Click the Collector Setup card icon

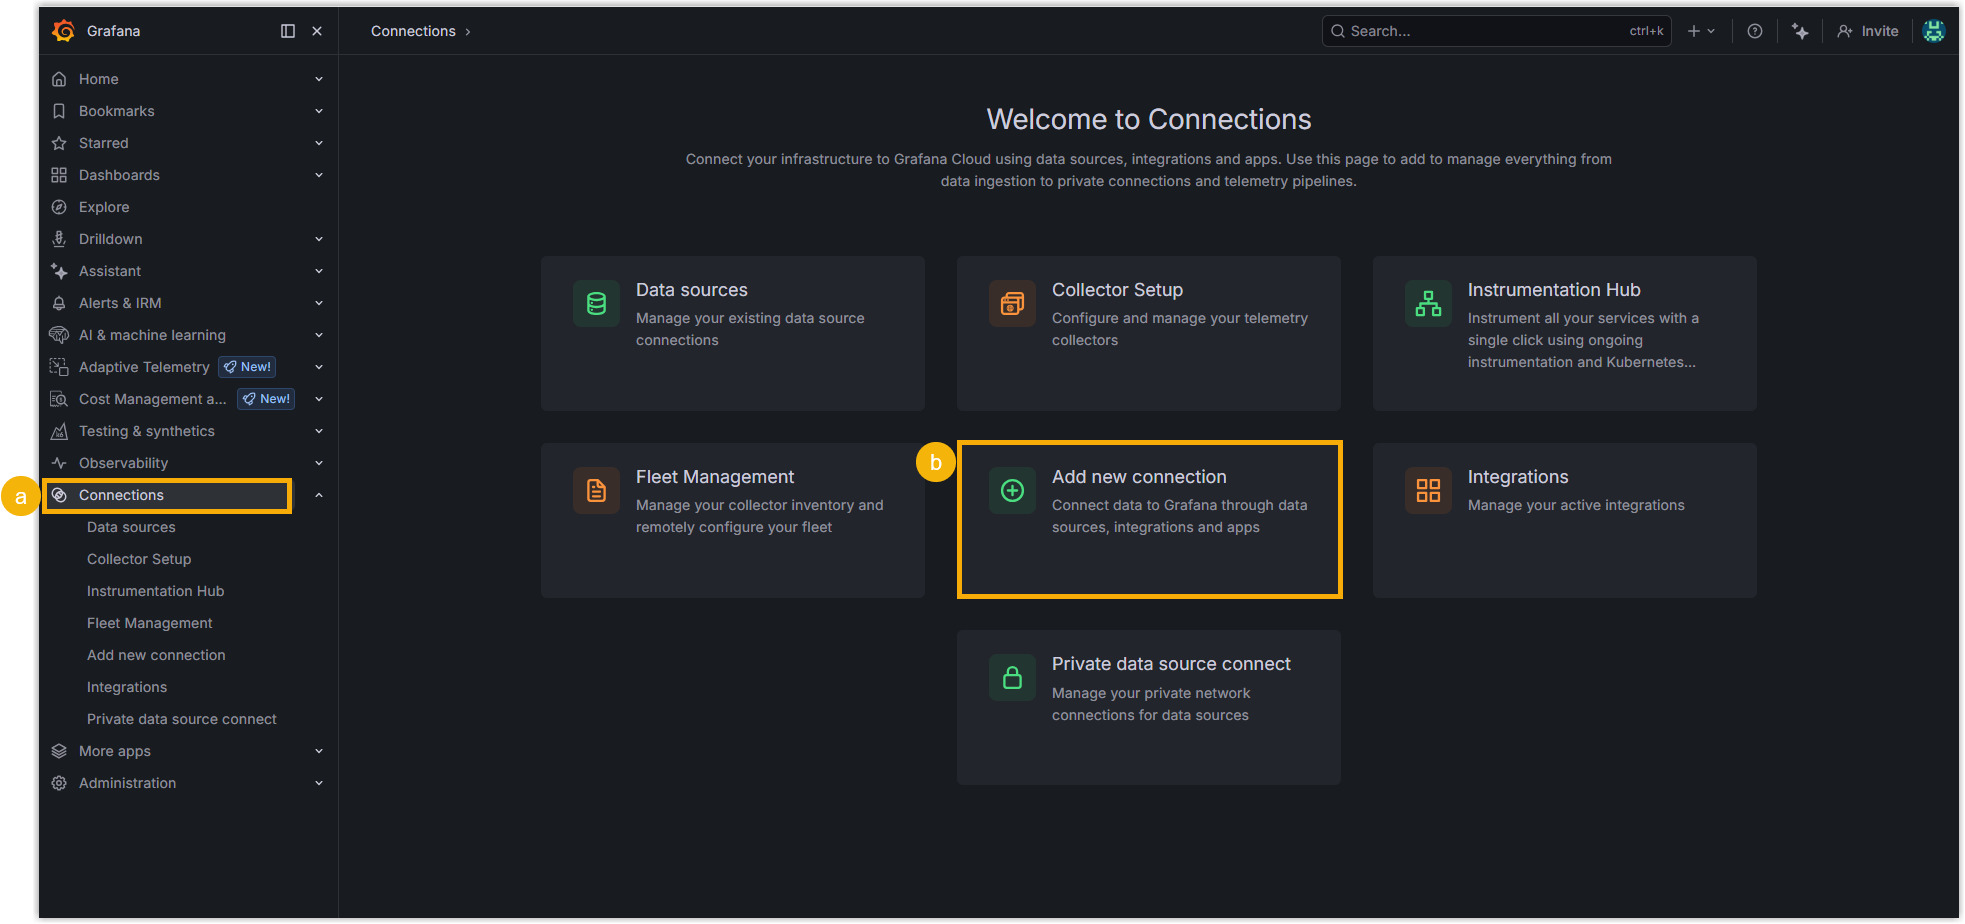[x=1012, y=303]
